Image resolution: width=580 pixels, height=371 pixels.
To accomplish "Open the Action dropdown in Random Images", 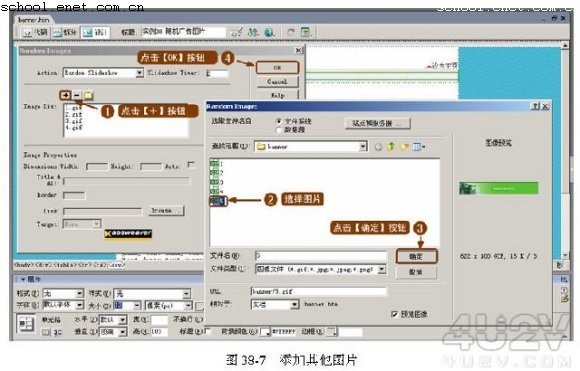I will pyautogui.click(x=103, y=73).
